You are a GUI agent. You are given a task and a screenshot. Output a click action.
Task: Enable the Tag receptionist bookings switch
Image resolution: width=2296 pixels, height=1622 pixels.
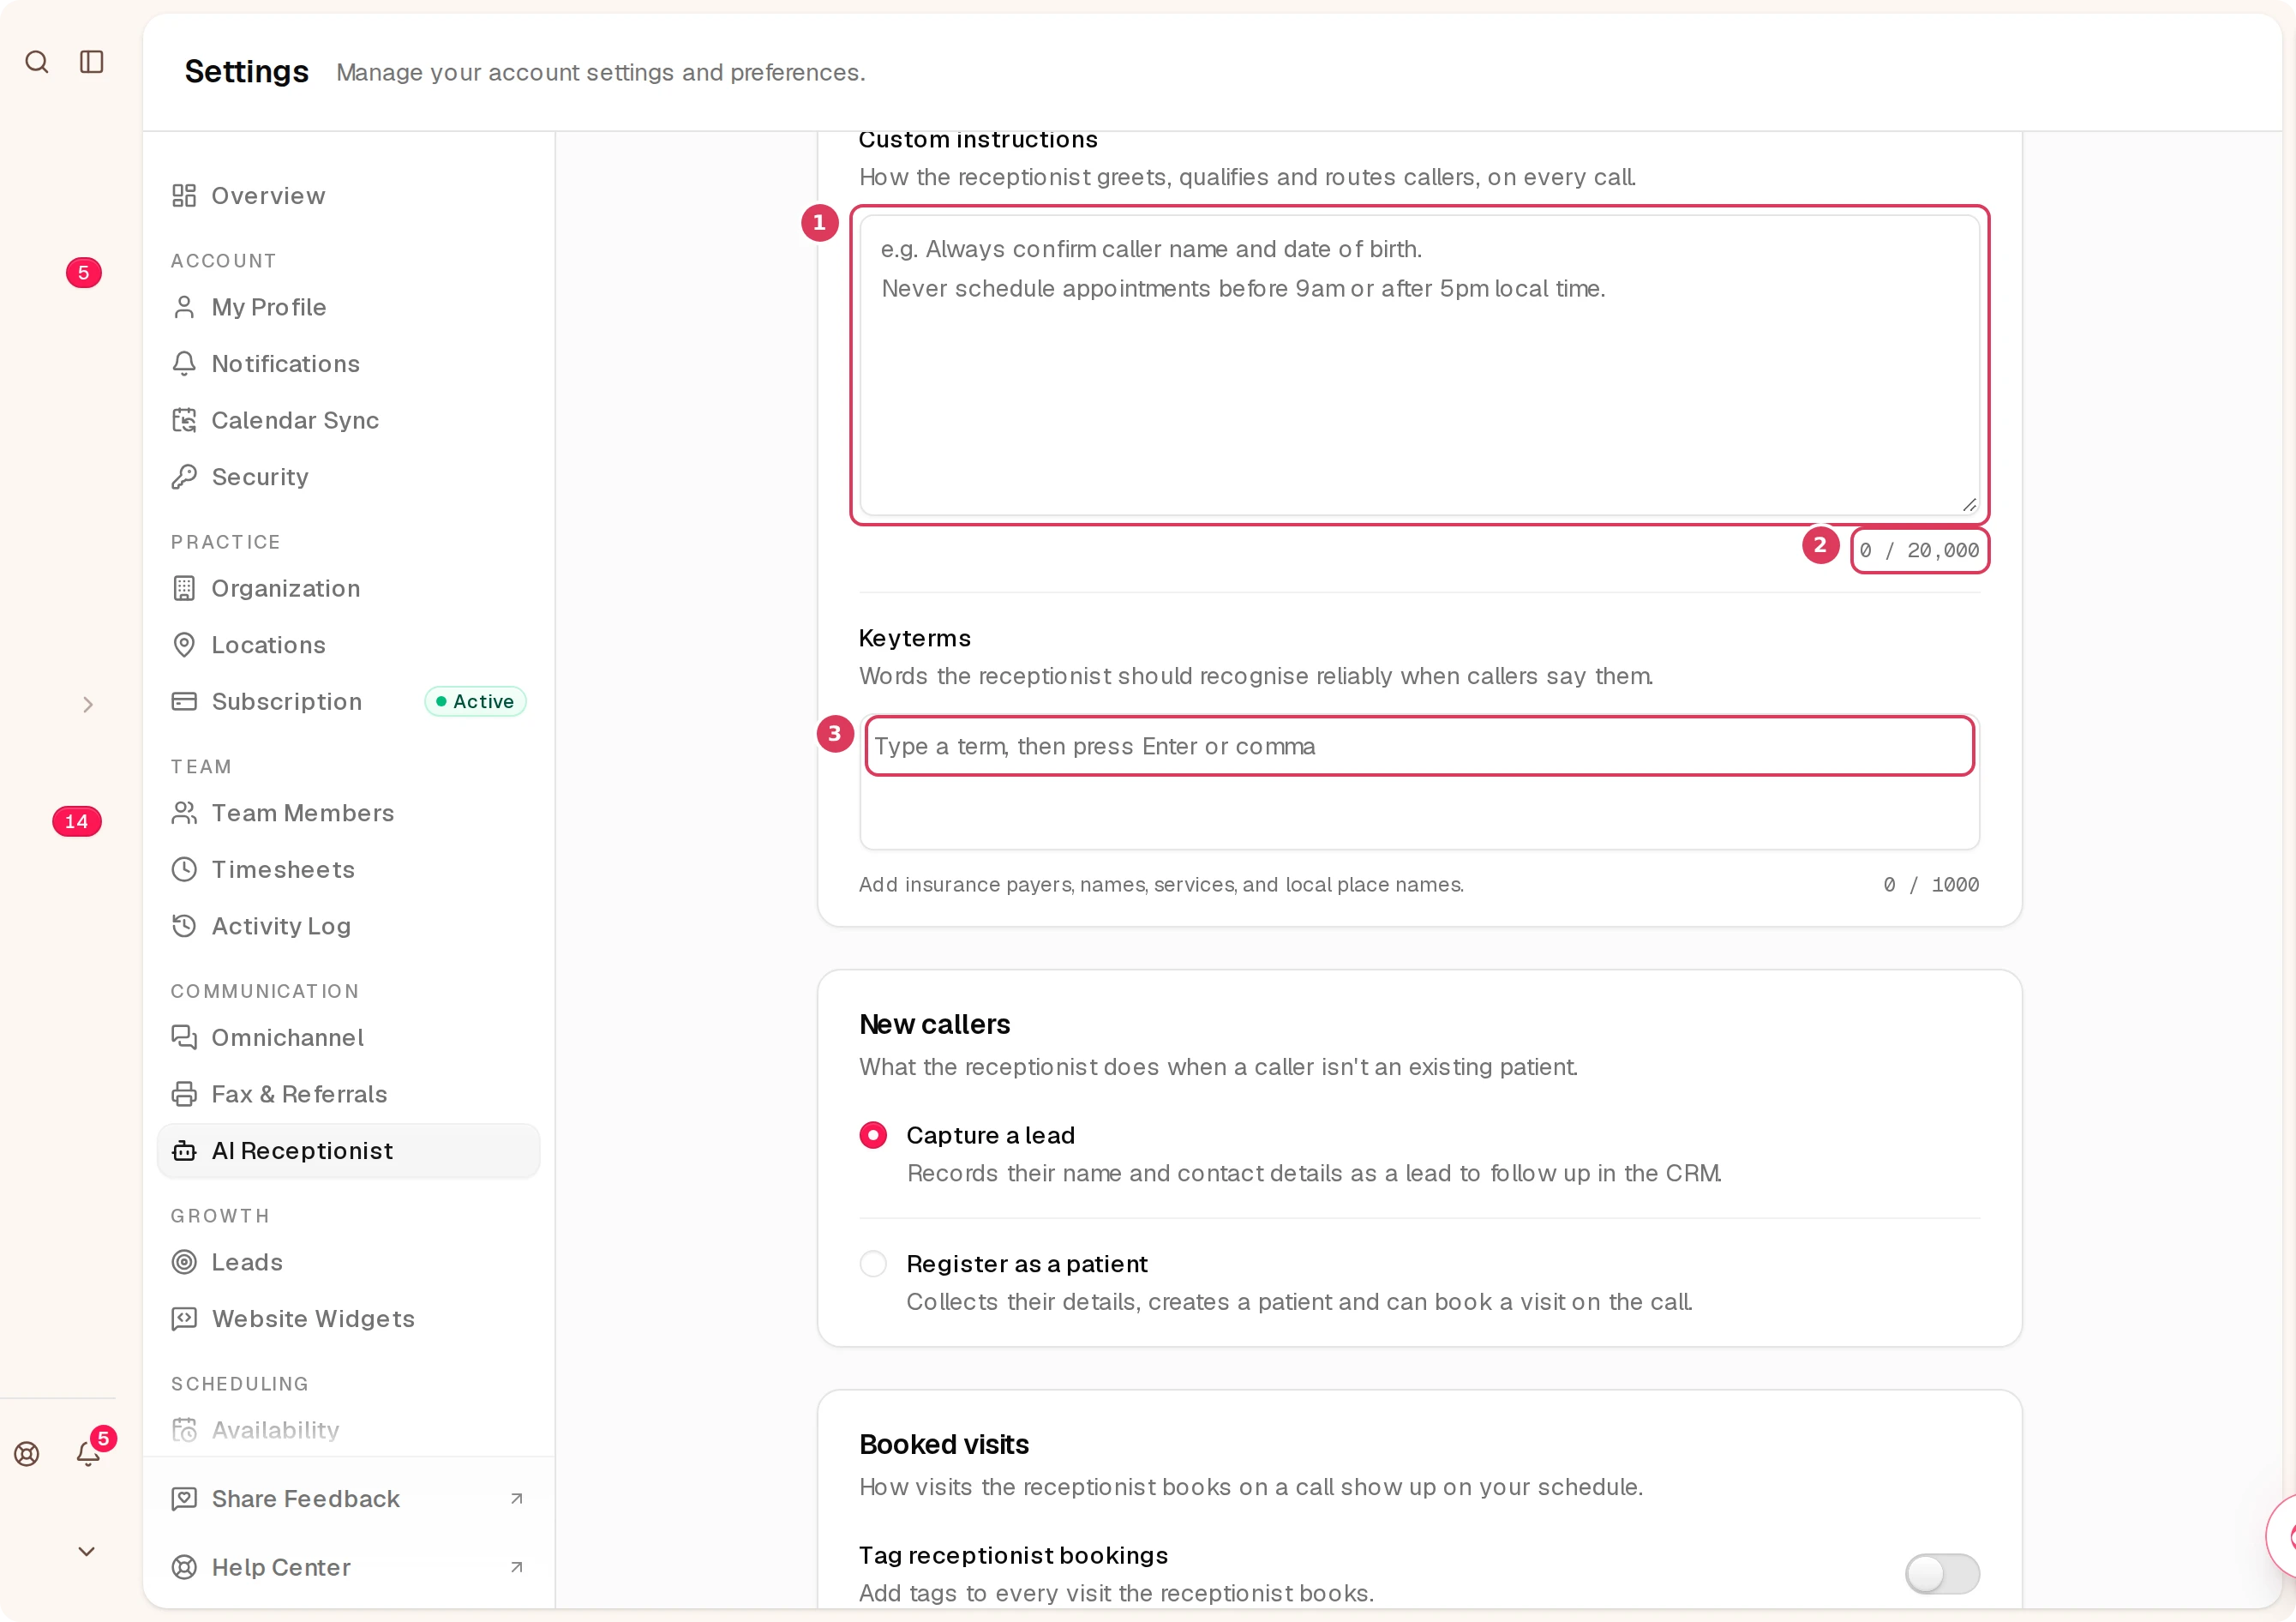[x=1942, y=1574]
